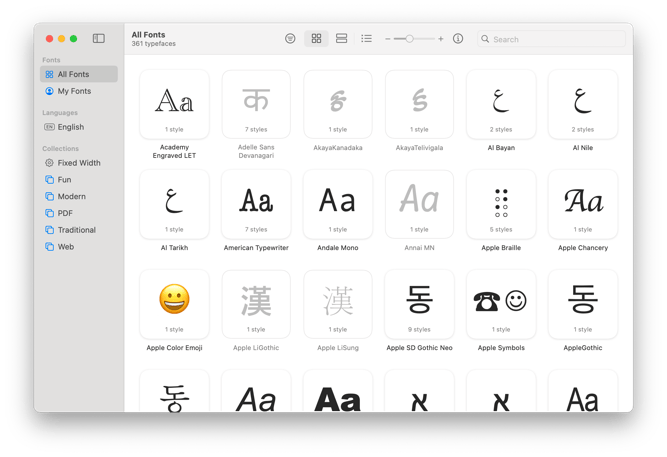The image size is (667, 457).
Task: Click into the Search field
Action: coord(551,39)
